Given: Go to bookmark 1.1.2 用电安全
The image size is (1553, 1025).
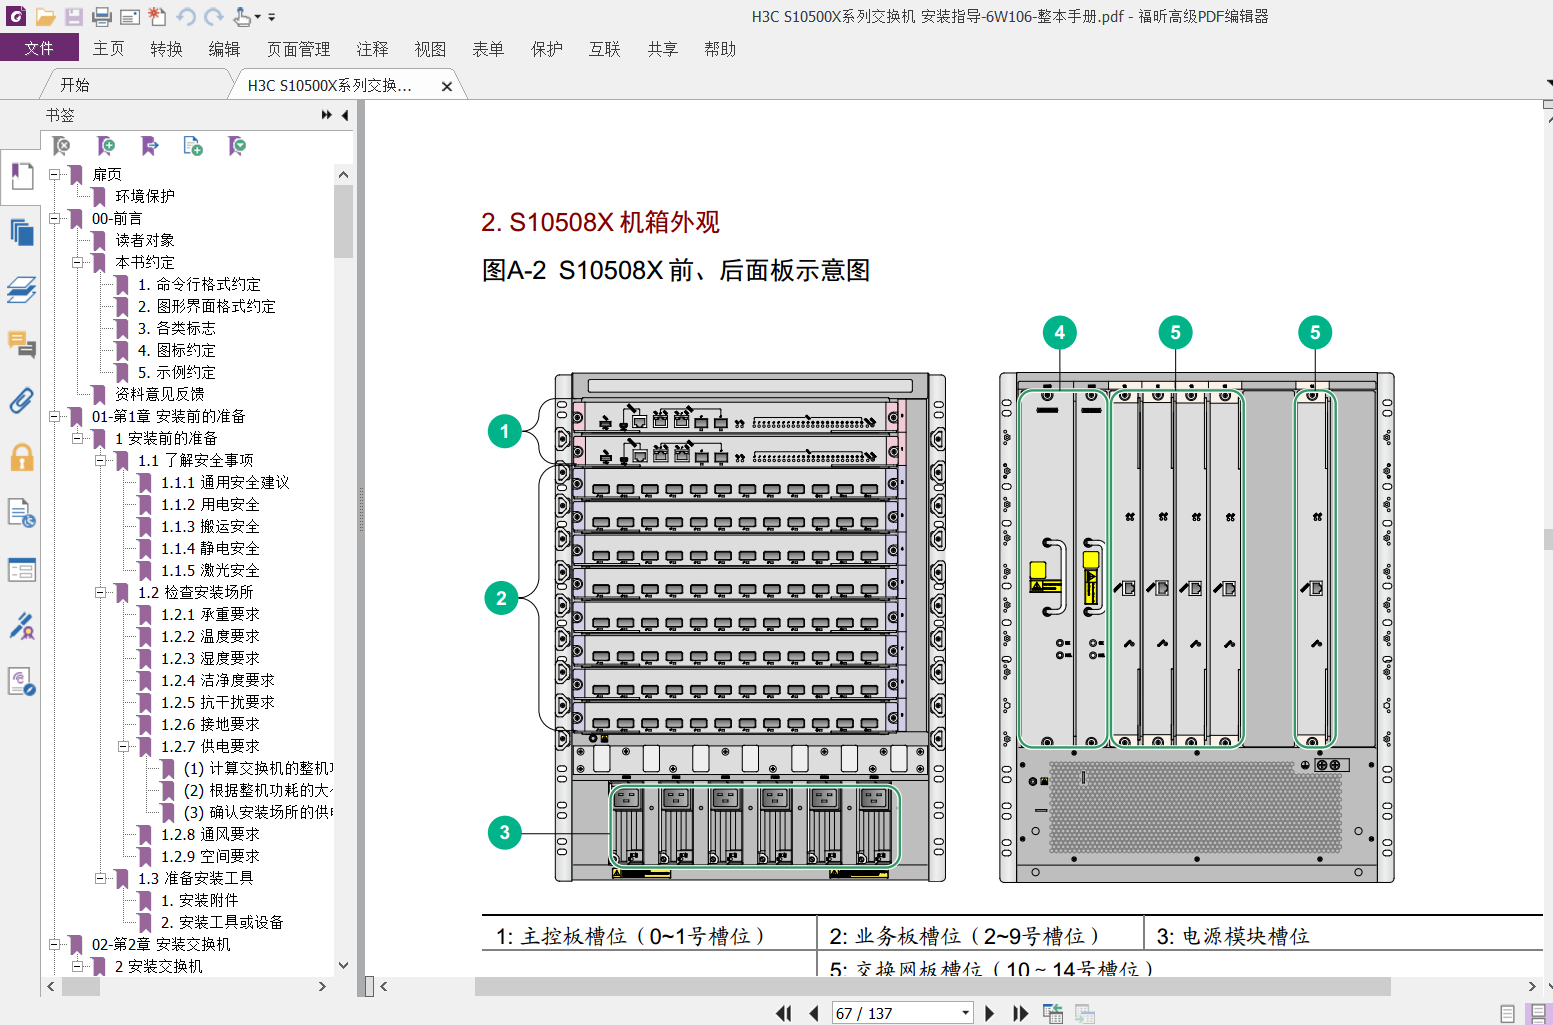Looking at the screenshot, I should pyautogui.click(x=210, y=504).
